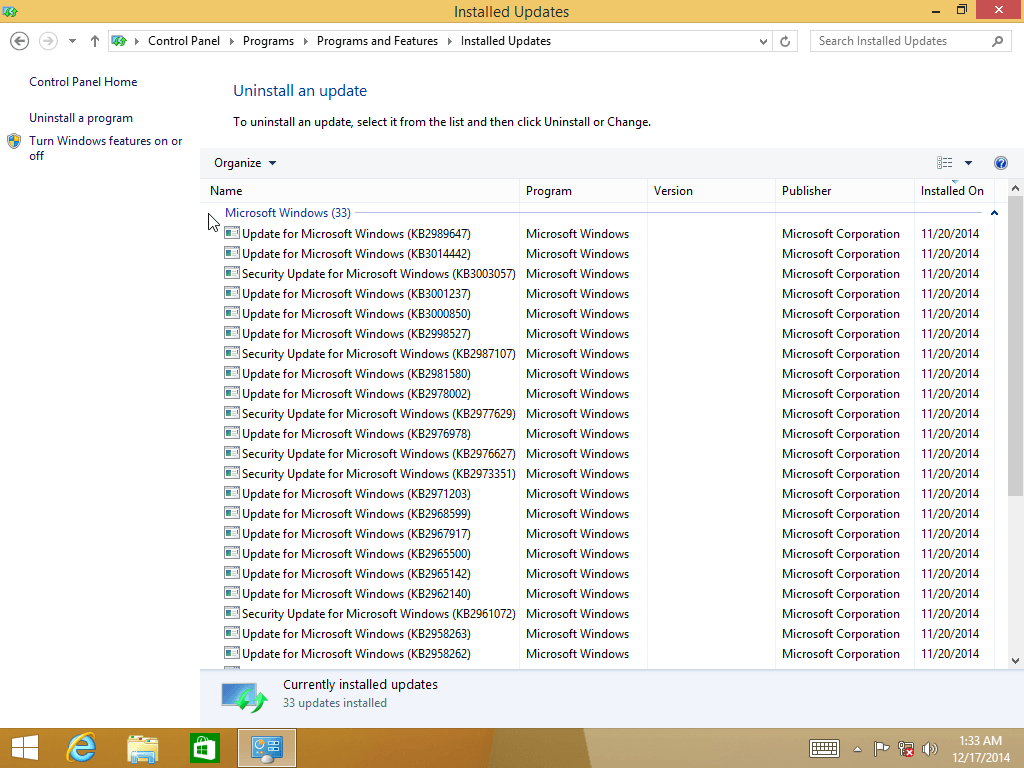Open Control Panel Home link
The height and width of the screenshot is (768, 1024).
(83, 82)
